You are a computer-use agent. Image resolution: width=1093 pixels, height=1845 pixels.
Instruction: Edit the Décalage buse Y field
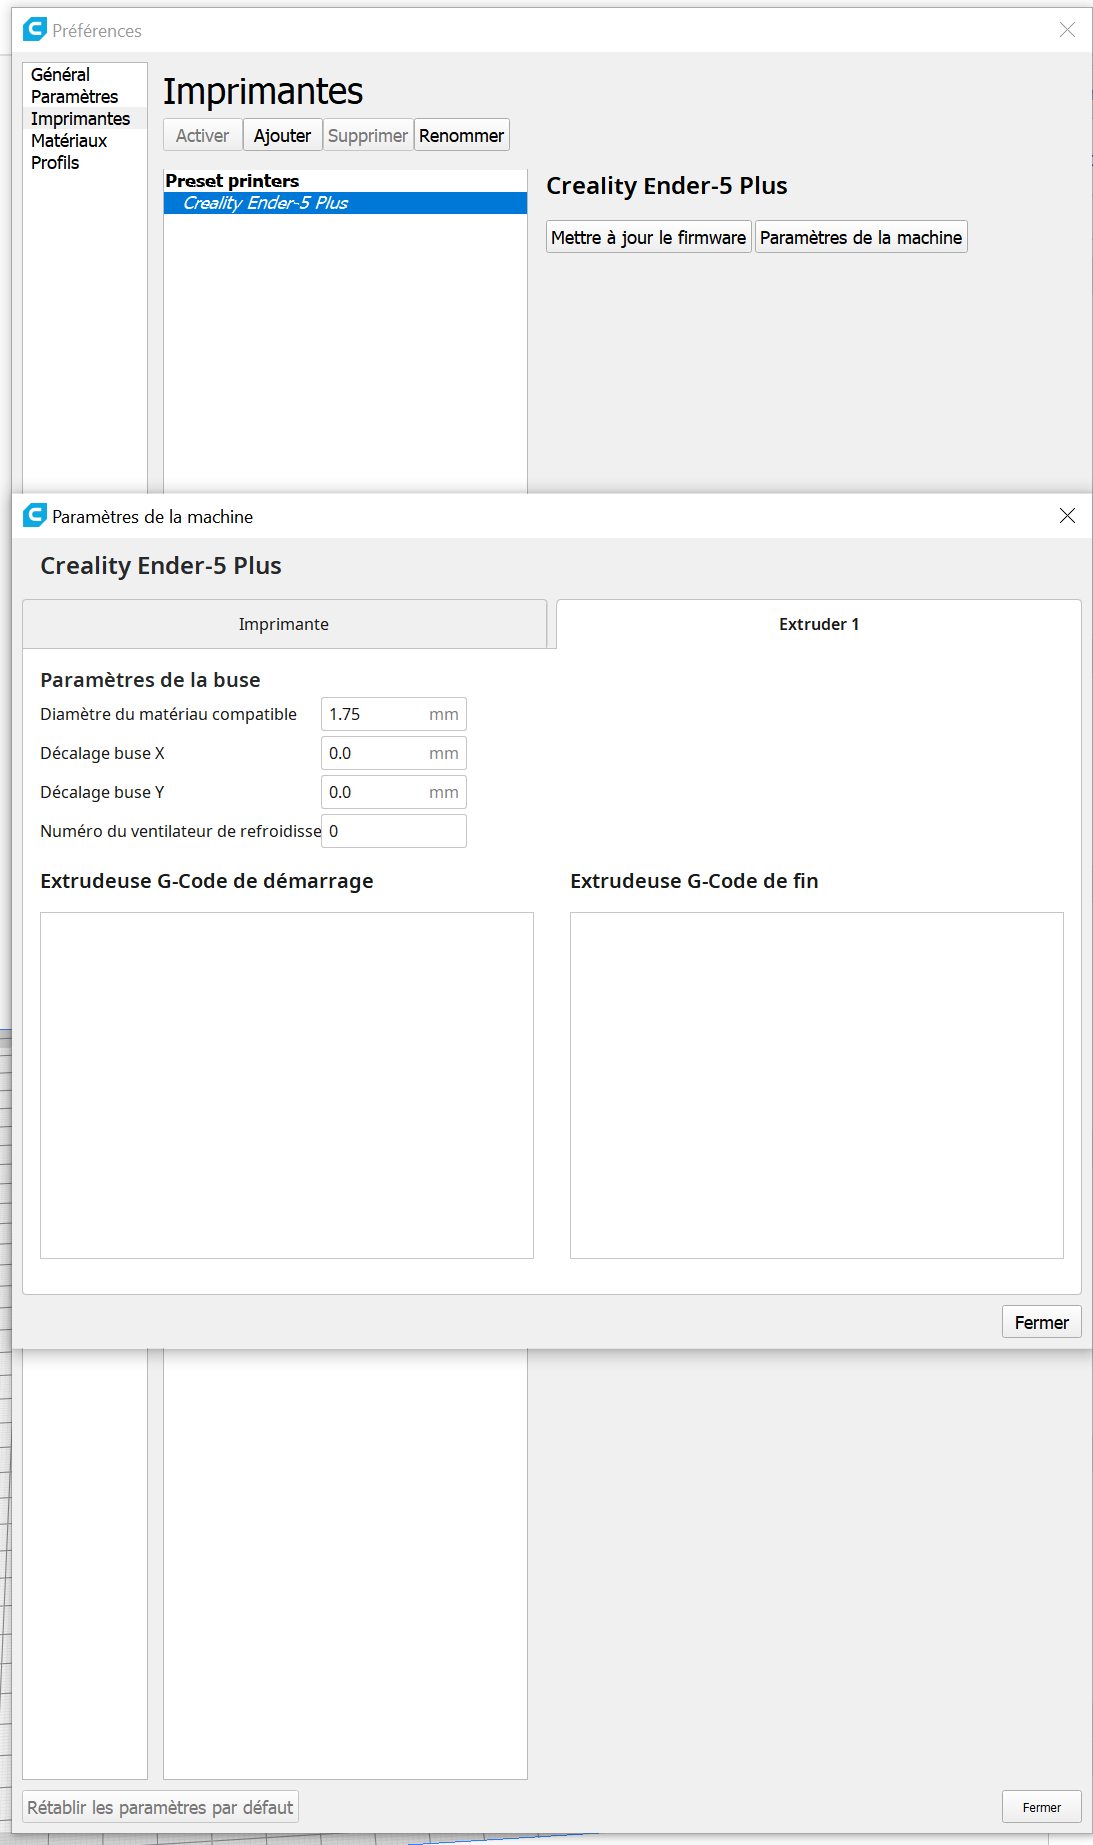[393, 792]
